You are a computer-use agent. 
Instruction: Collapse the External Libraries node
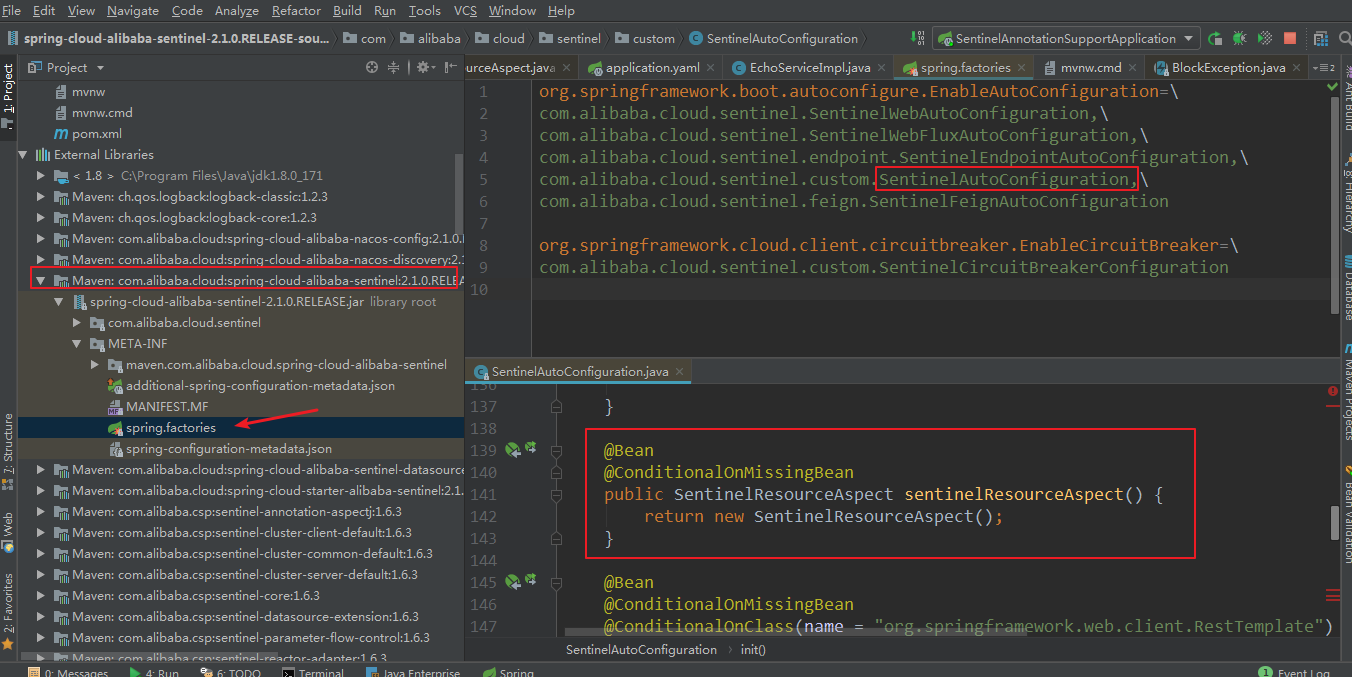pos(24,155)
